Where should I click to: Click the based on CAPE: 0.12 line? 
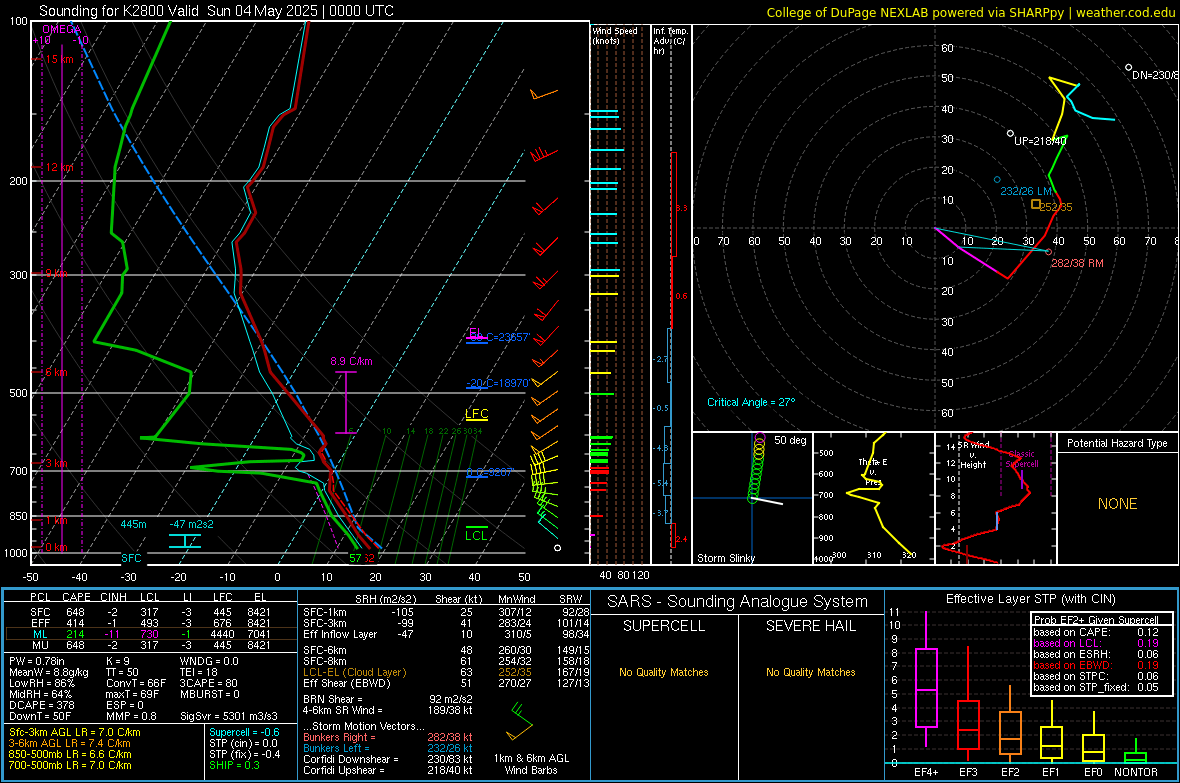point(1096,632)
